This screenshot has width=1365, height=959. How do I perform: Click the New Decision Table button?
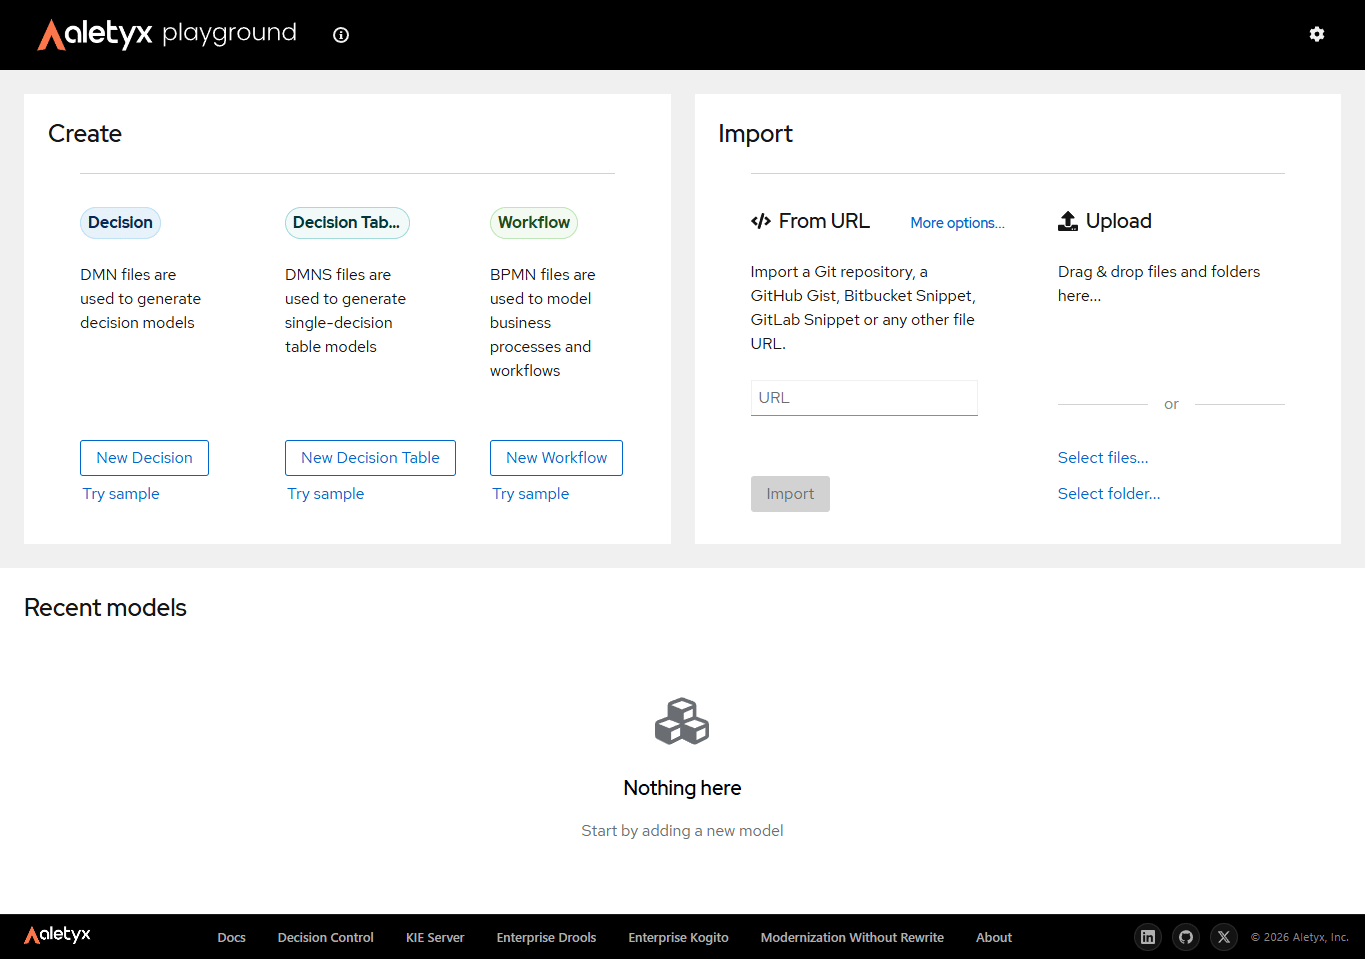[370, 458]
